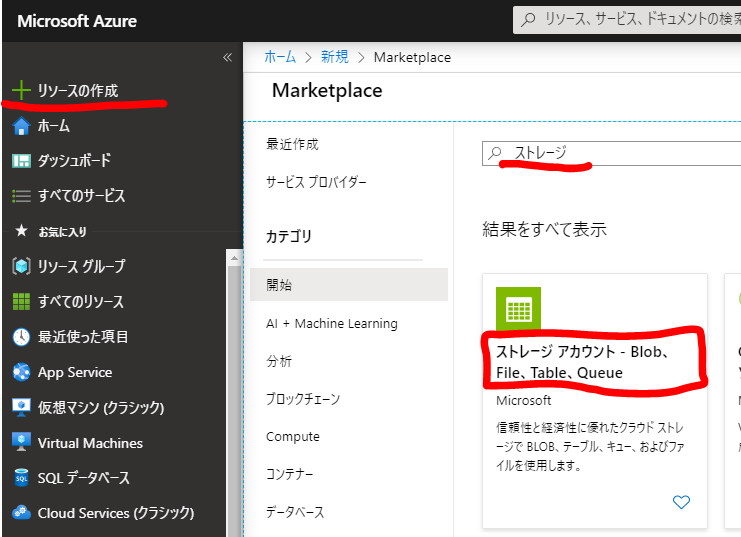This screenshot has width=741, height=537.
Task: Open Virtual Machines from the sidebar
Action: coord(90,443)
